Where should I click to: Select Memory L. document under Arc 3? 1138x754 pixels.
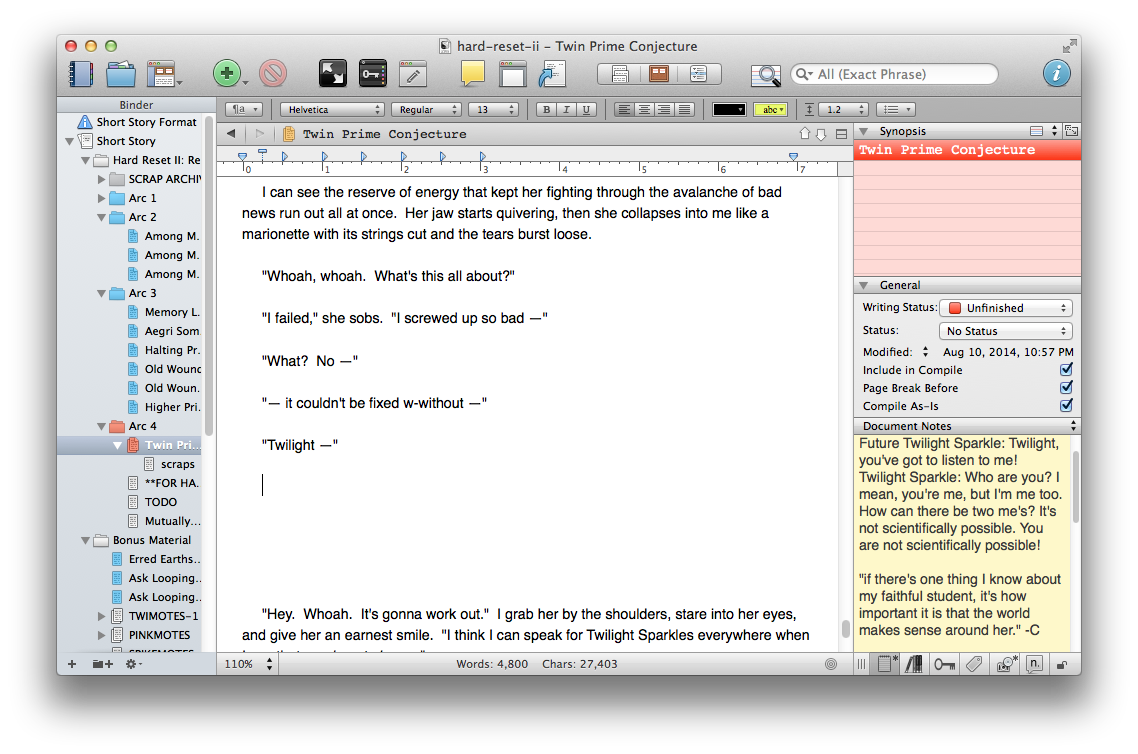171,312
